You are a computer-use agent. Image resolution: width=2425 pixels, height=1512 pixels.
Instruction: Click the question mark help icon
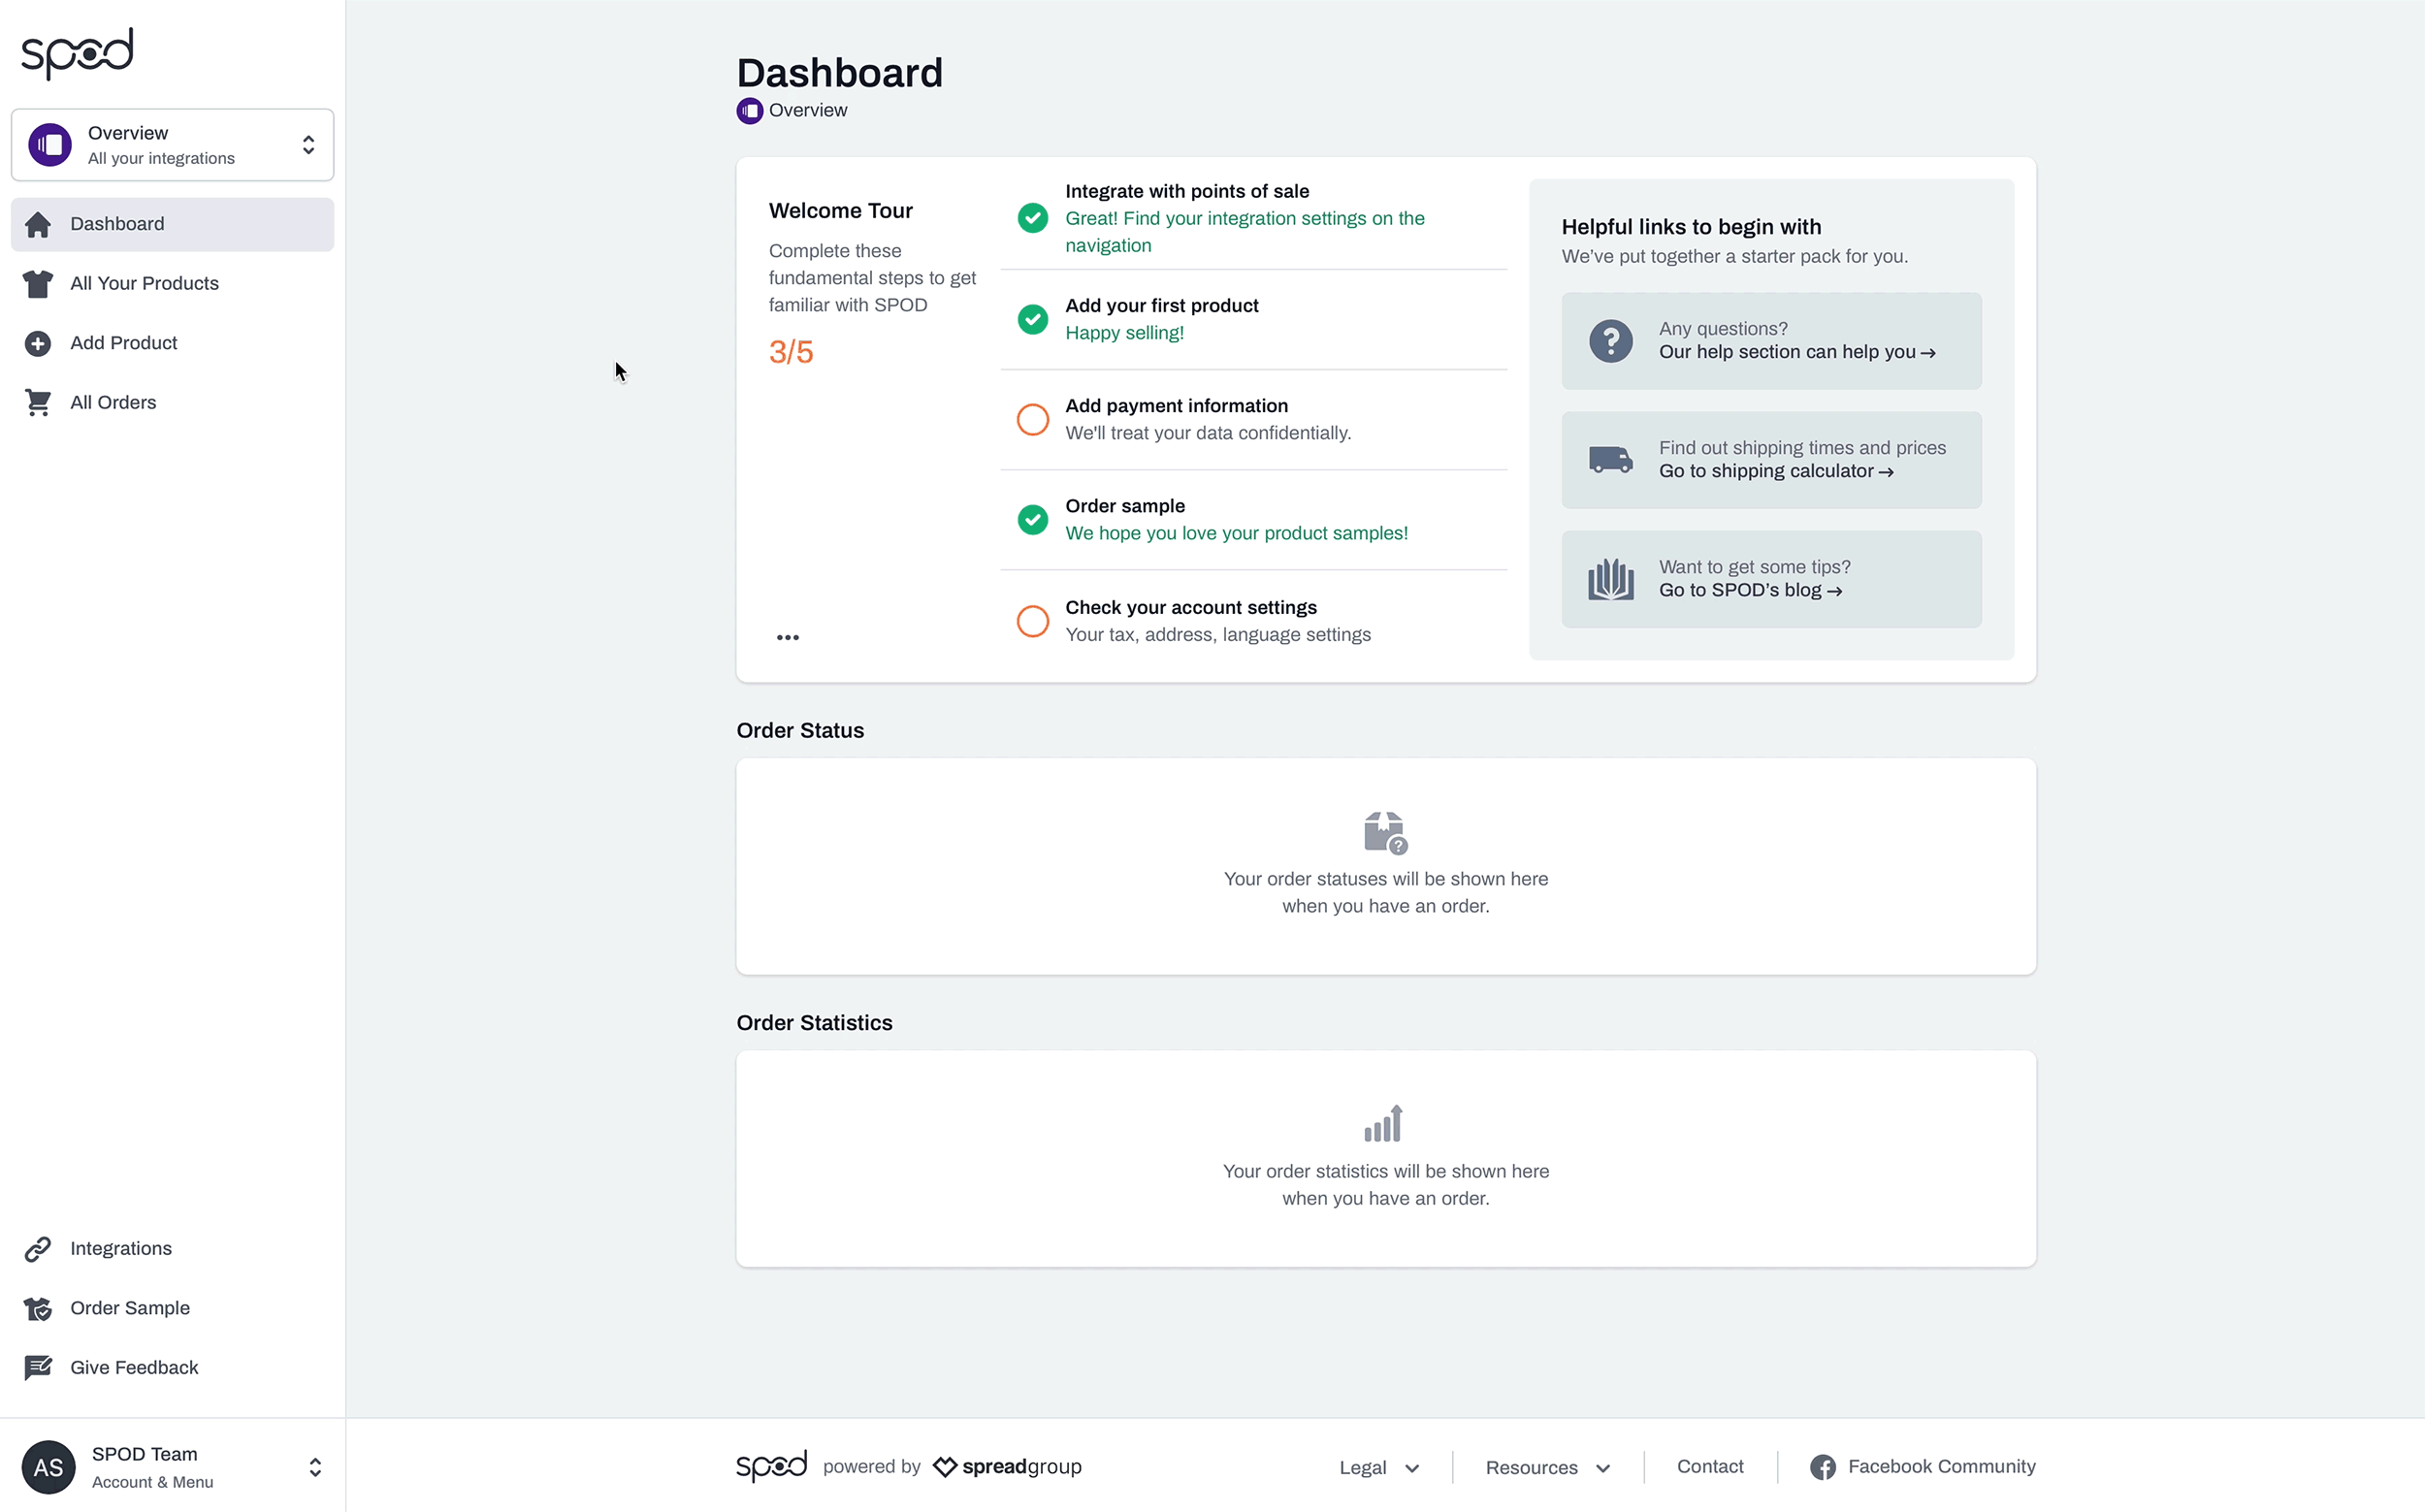1610,341
